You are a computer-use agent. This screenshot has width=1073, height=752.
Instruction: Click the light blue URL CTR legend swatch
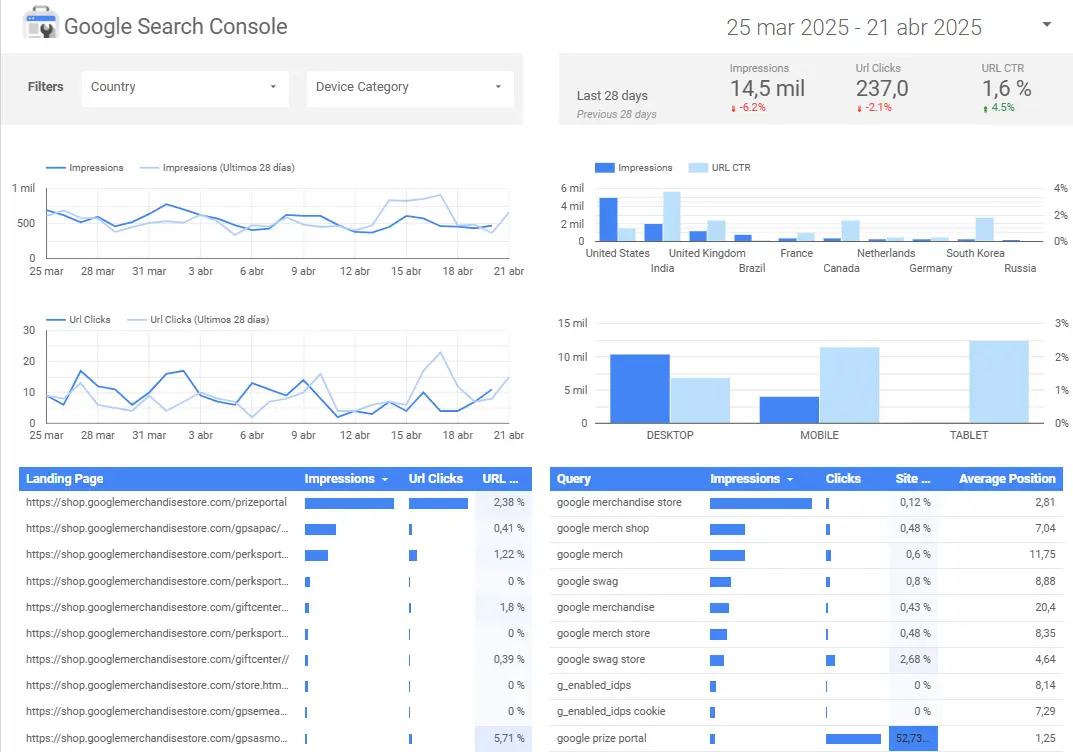pos(698,168)
